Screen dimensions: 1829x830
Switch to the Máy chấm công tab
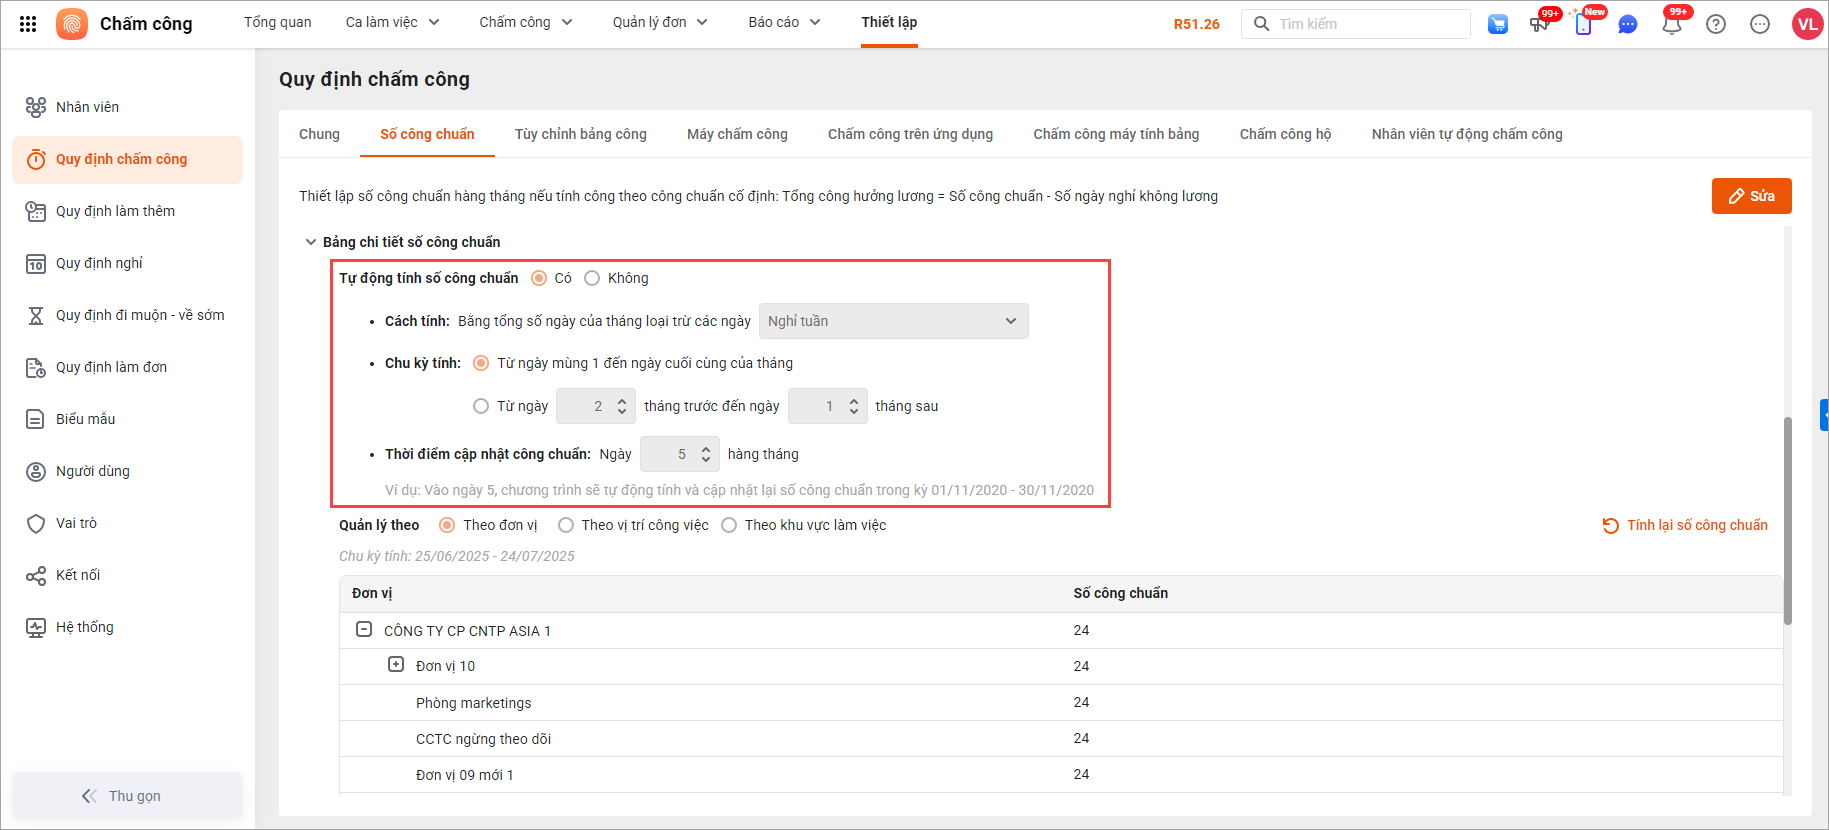click(737, 134)
